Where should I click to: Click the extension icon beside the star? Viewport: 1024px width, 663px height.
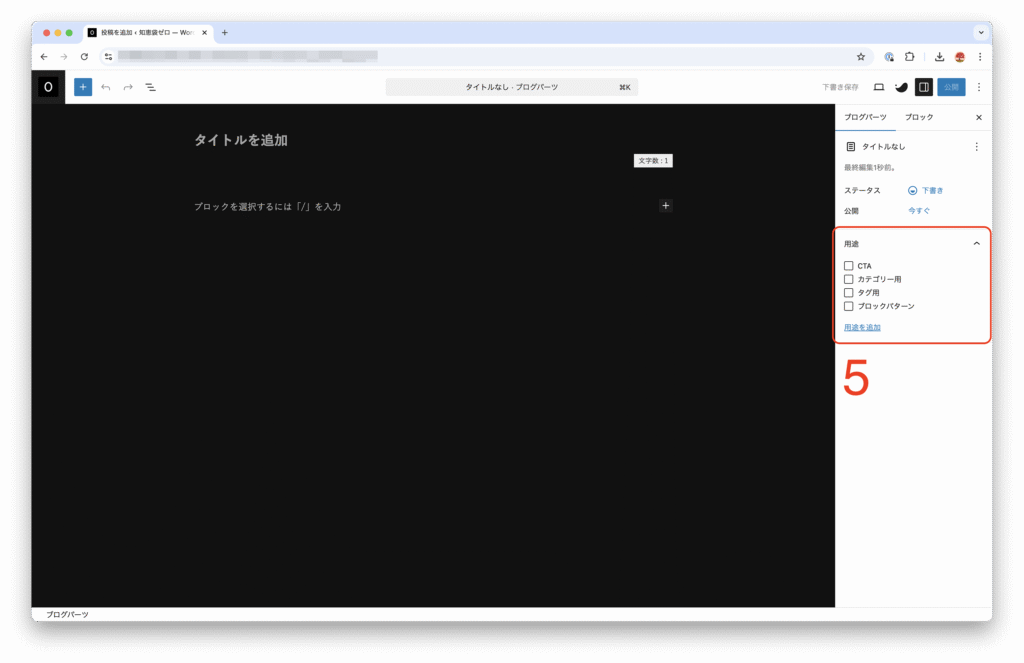(889, 57)
